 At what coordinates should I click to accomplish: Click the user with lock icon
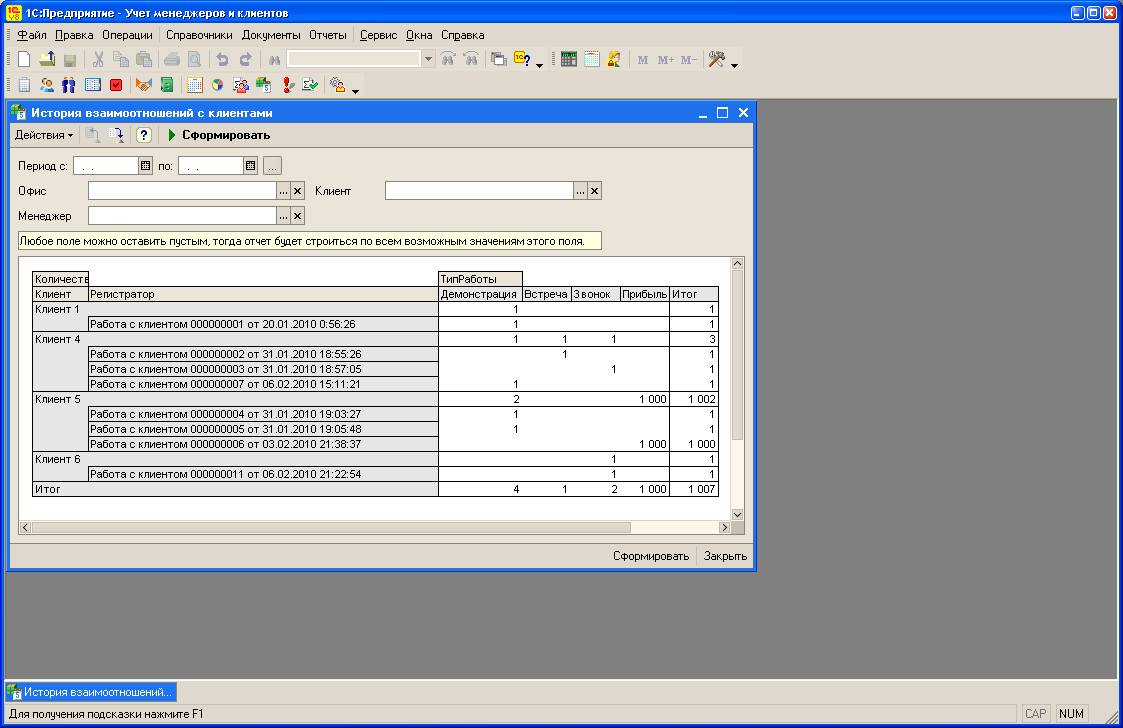pyautogui.click(x=614, y=59)
